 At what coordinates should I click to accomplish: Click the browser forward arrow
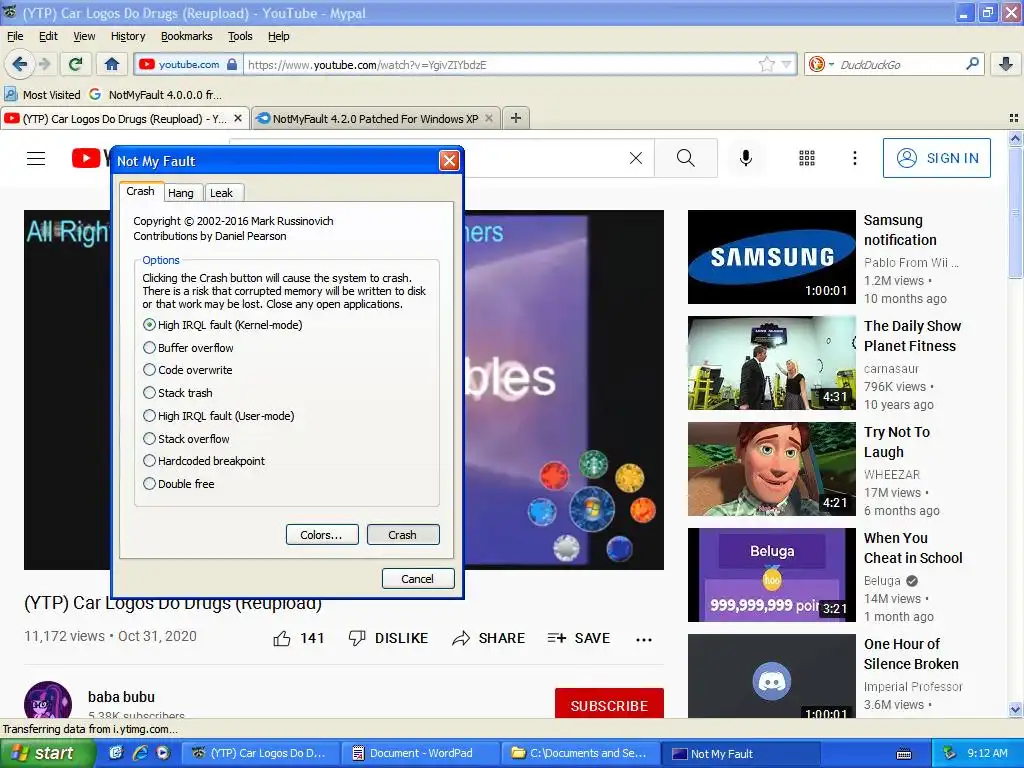(44, 64)
